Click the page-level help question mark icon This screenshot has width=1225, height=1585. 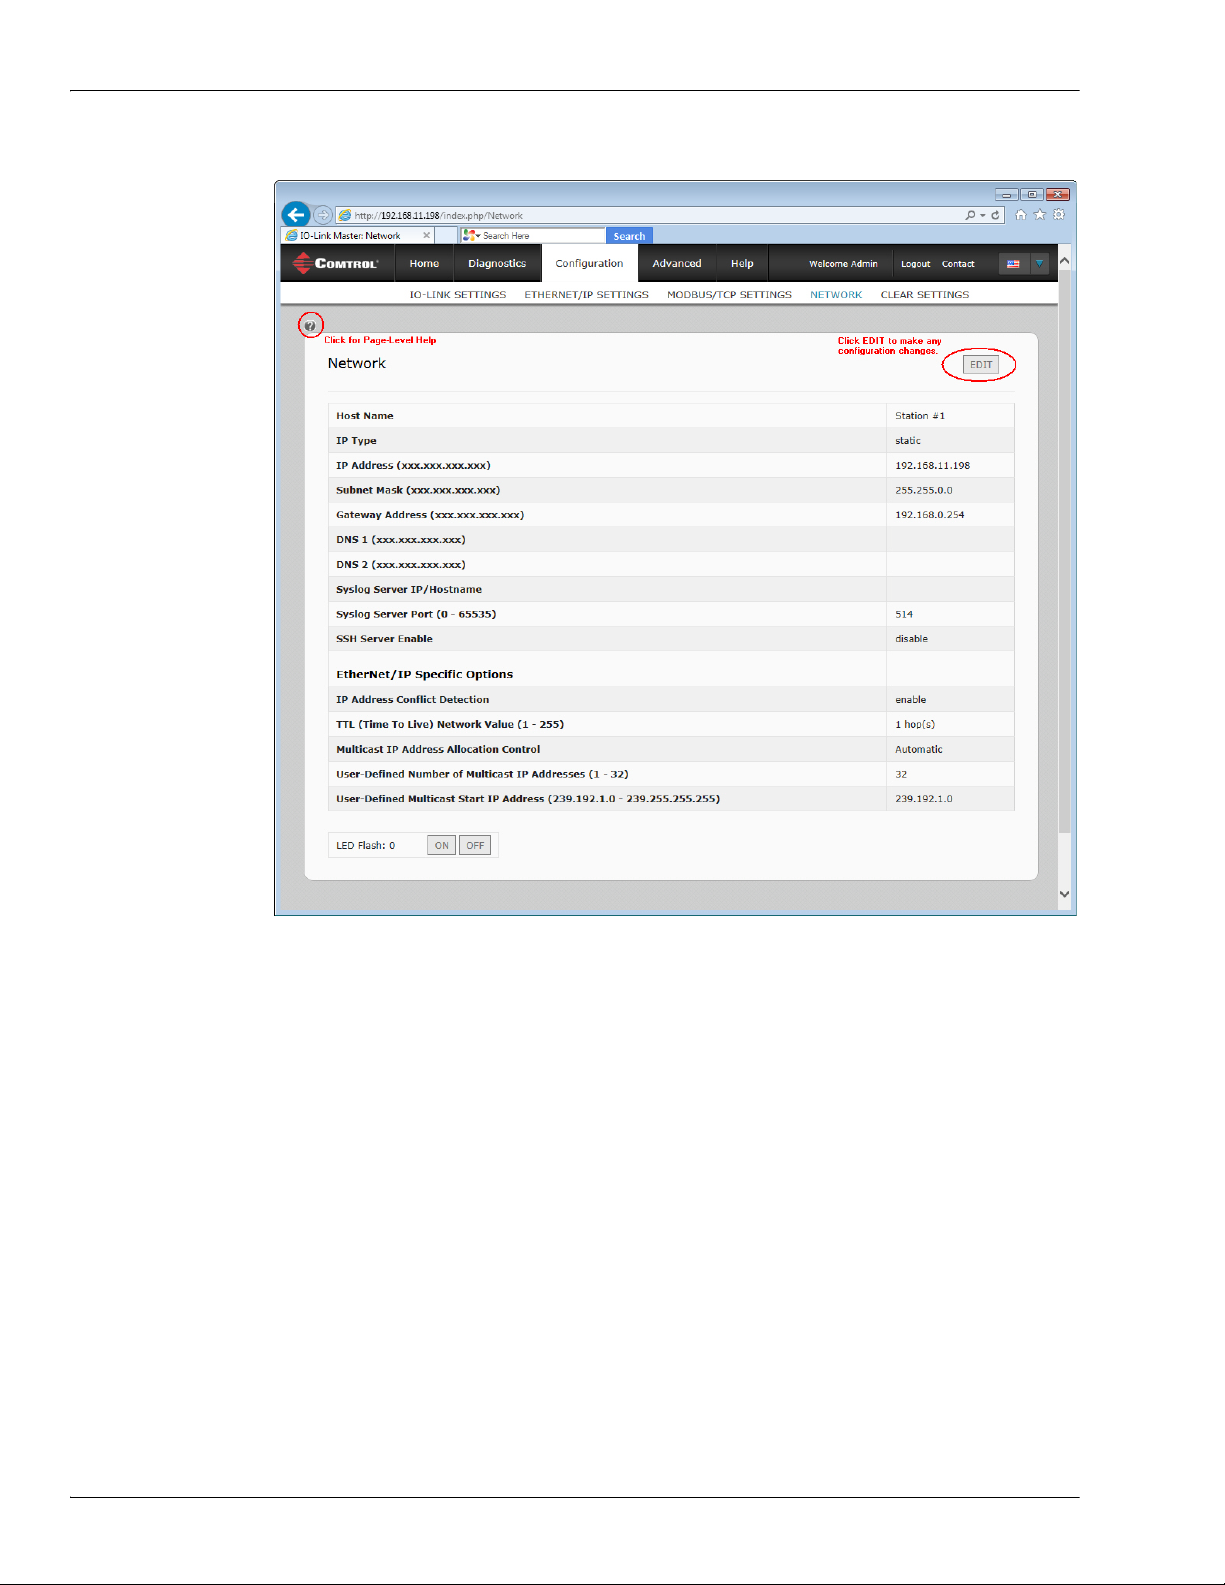point(310,326)
